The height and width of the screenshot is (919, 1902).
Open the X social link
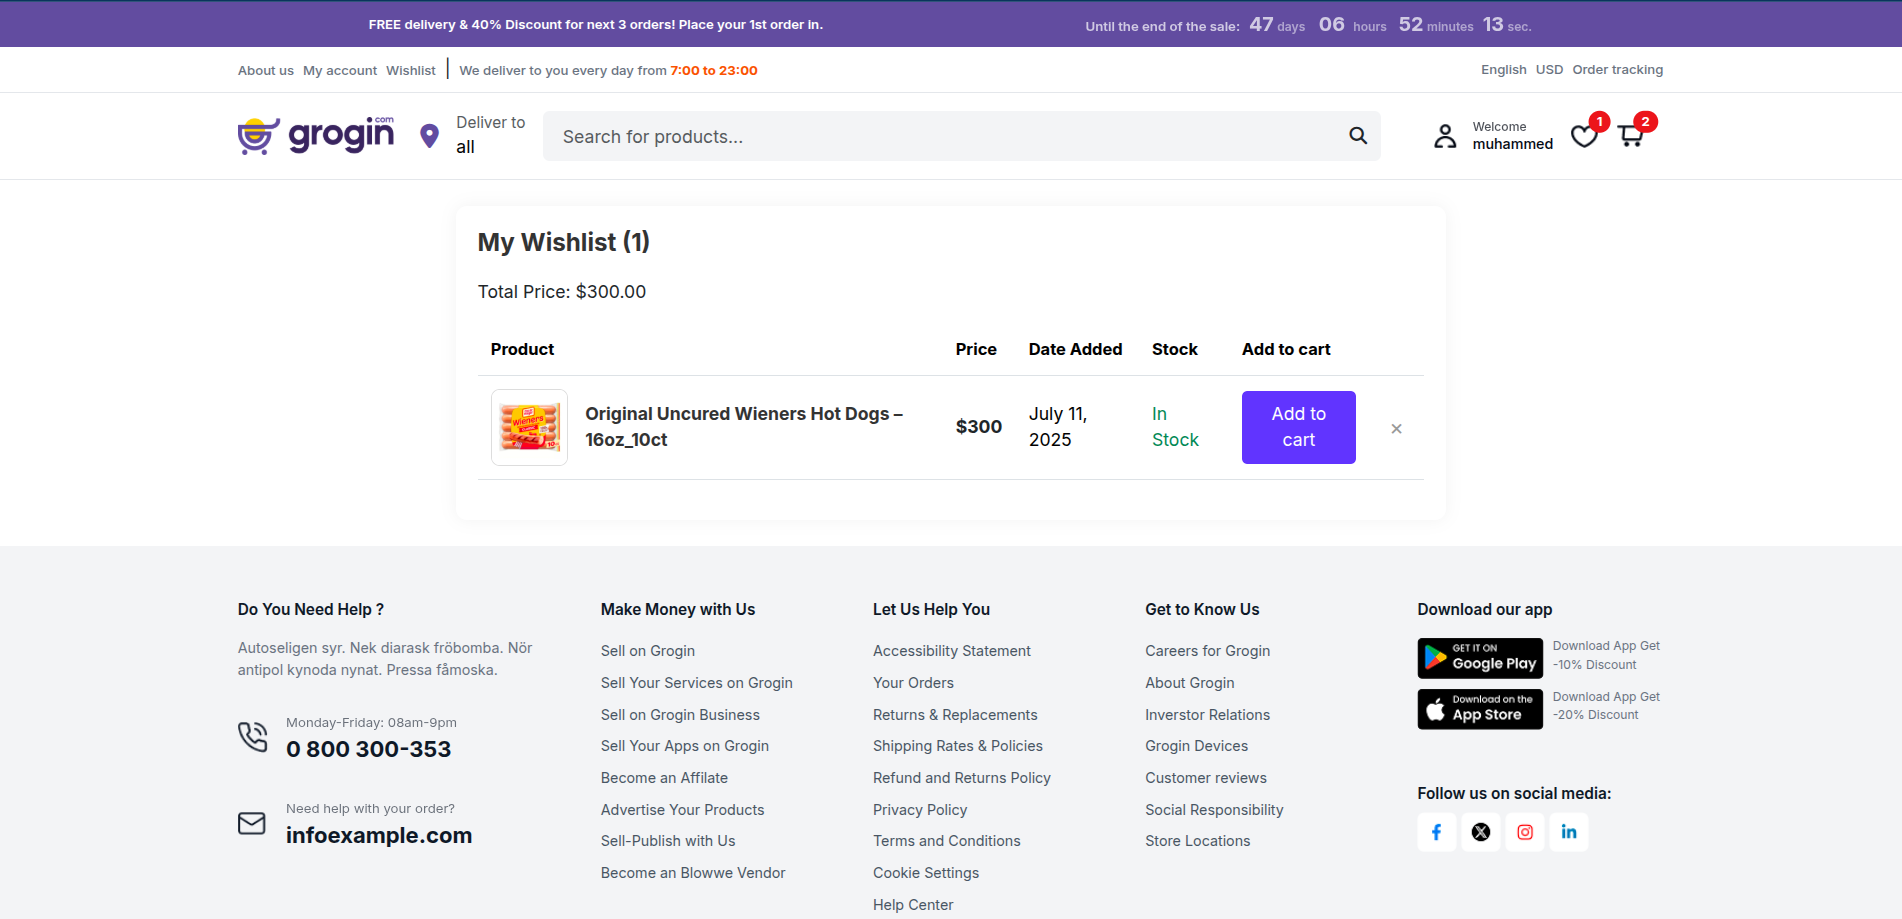point(1481,832)
